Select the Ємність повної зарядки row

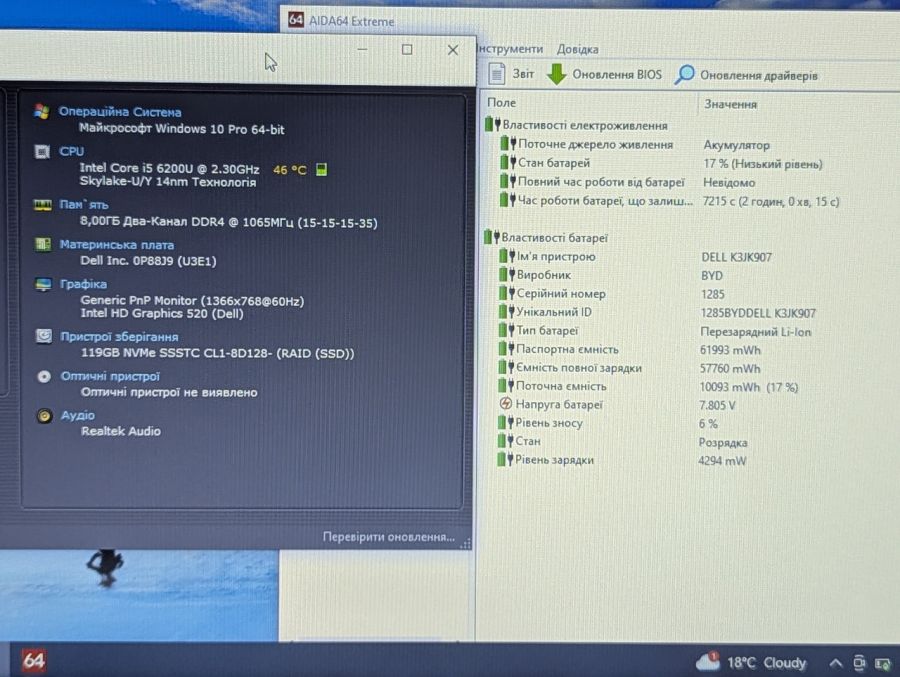(x=629, y=367)
